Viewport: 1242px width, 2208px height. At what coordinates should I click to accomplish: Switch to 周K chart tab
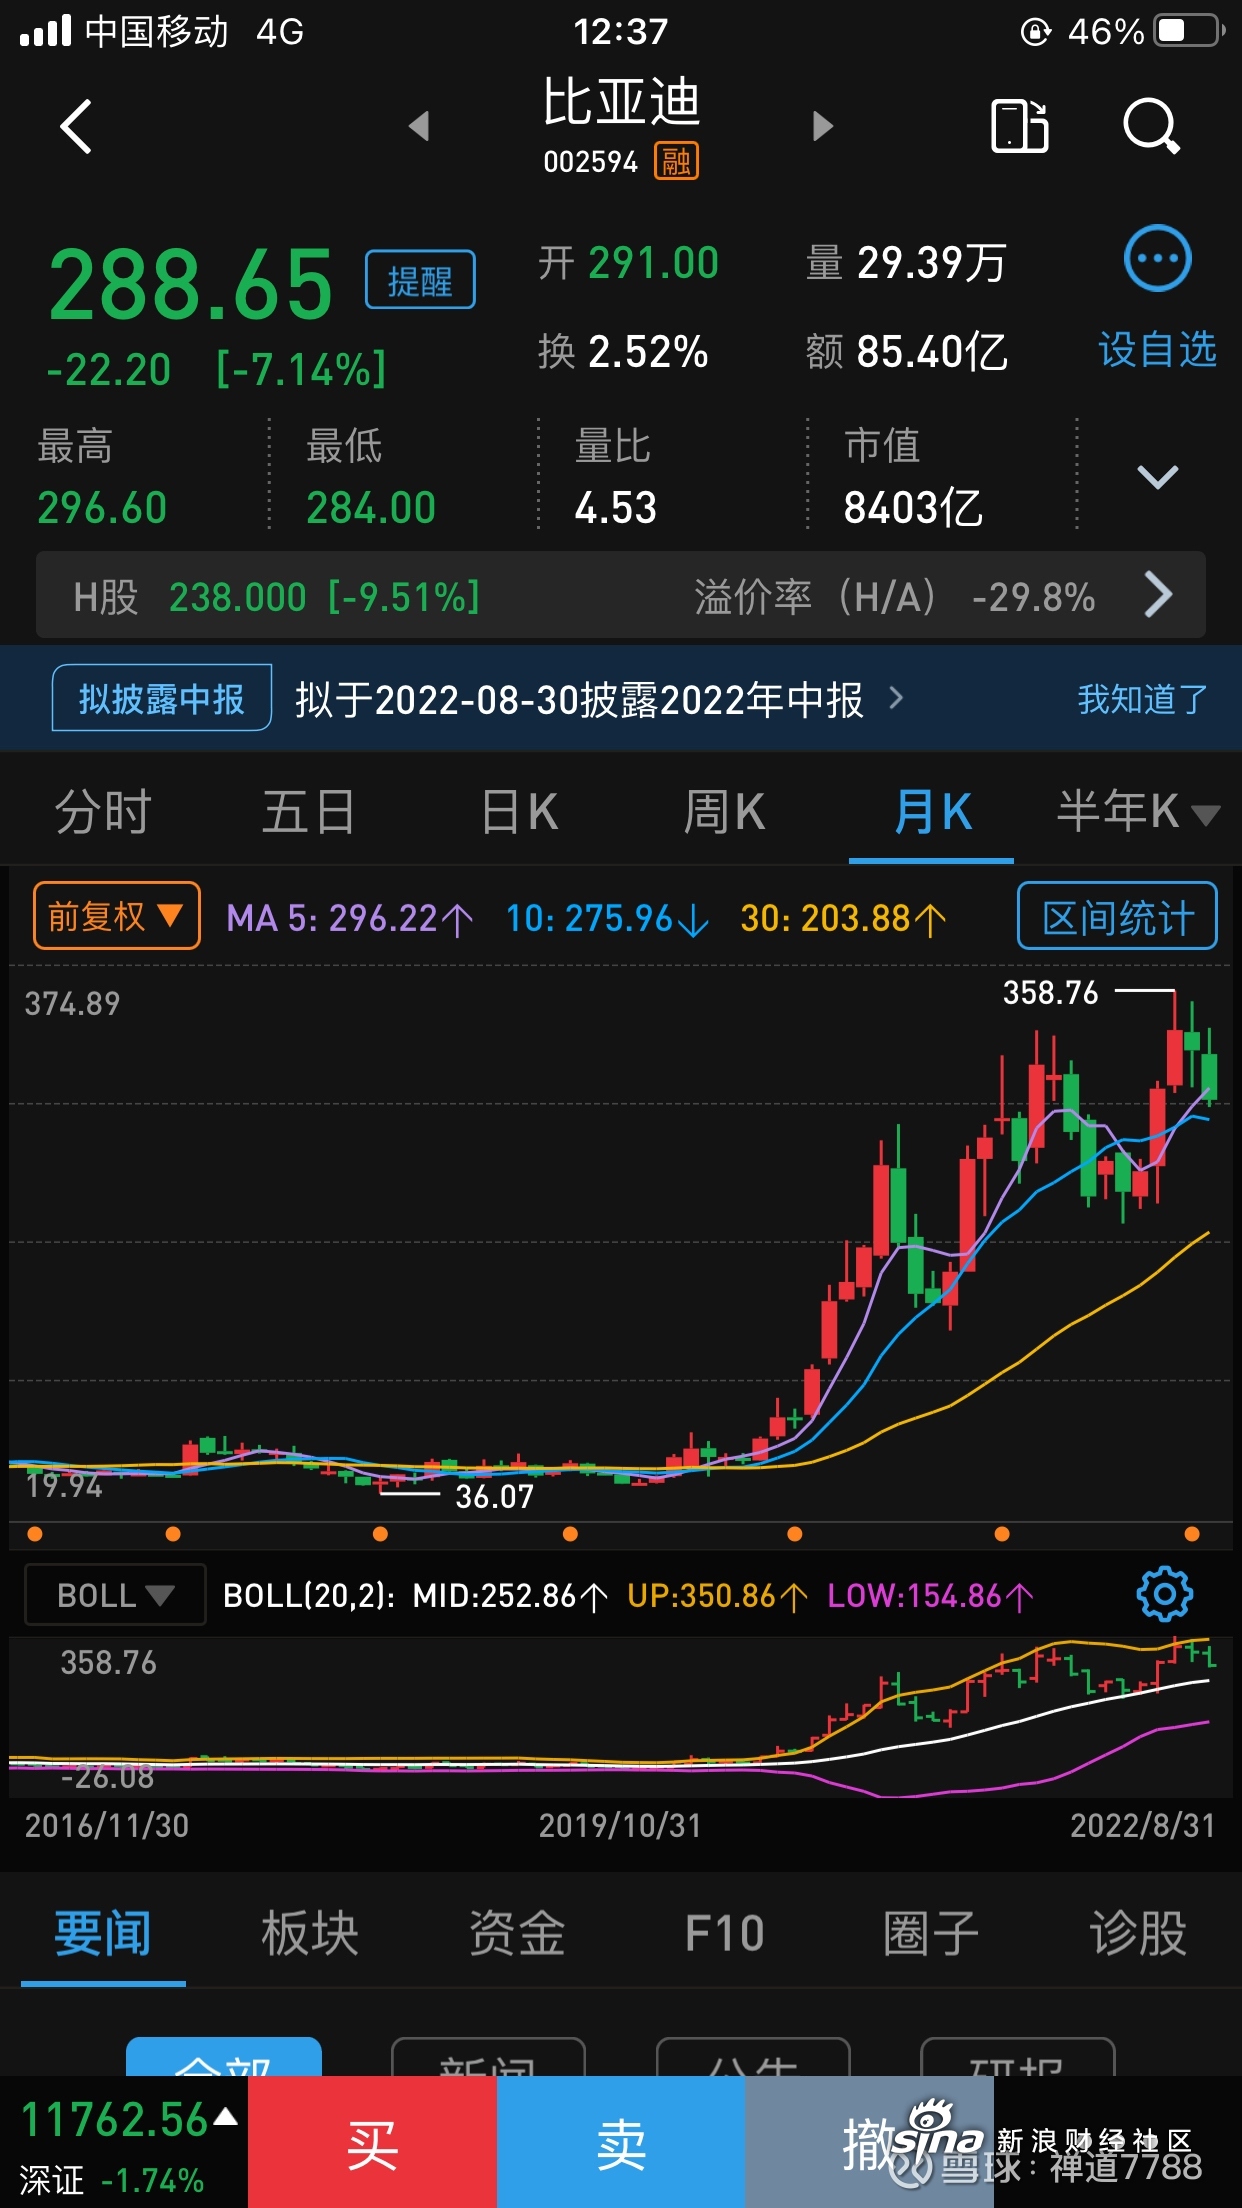[724, 811]
